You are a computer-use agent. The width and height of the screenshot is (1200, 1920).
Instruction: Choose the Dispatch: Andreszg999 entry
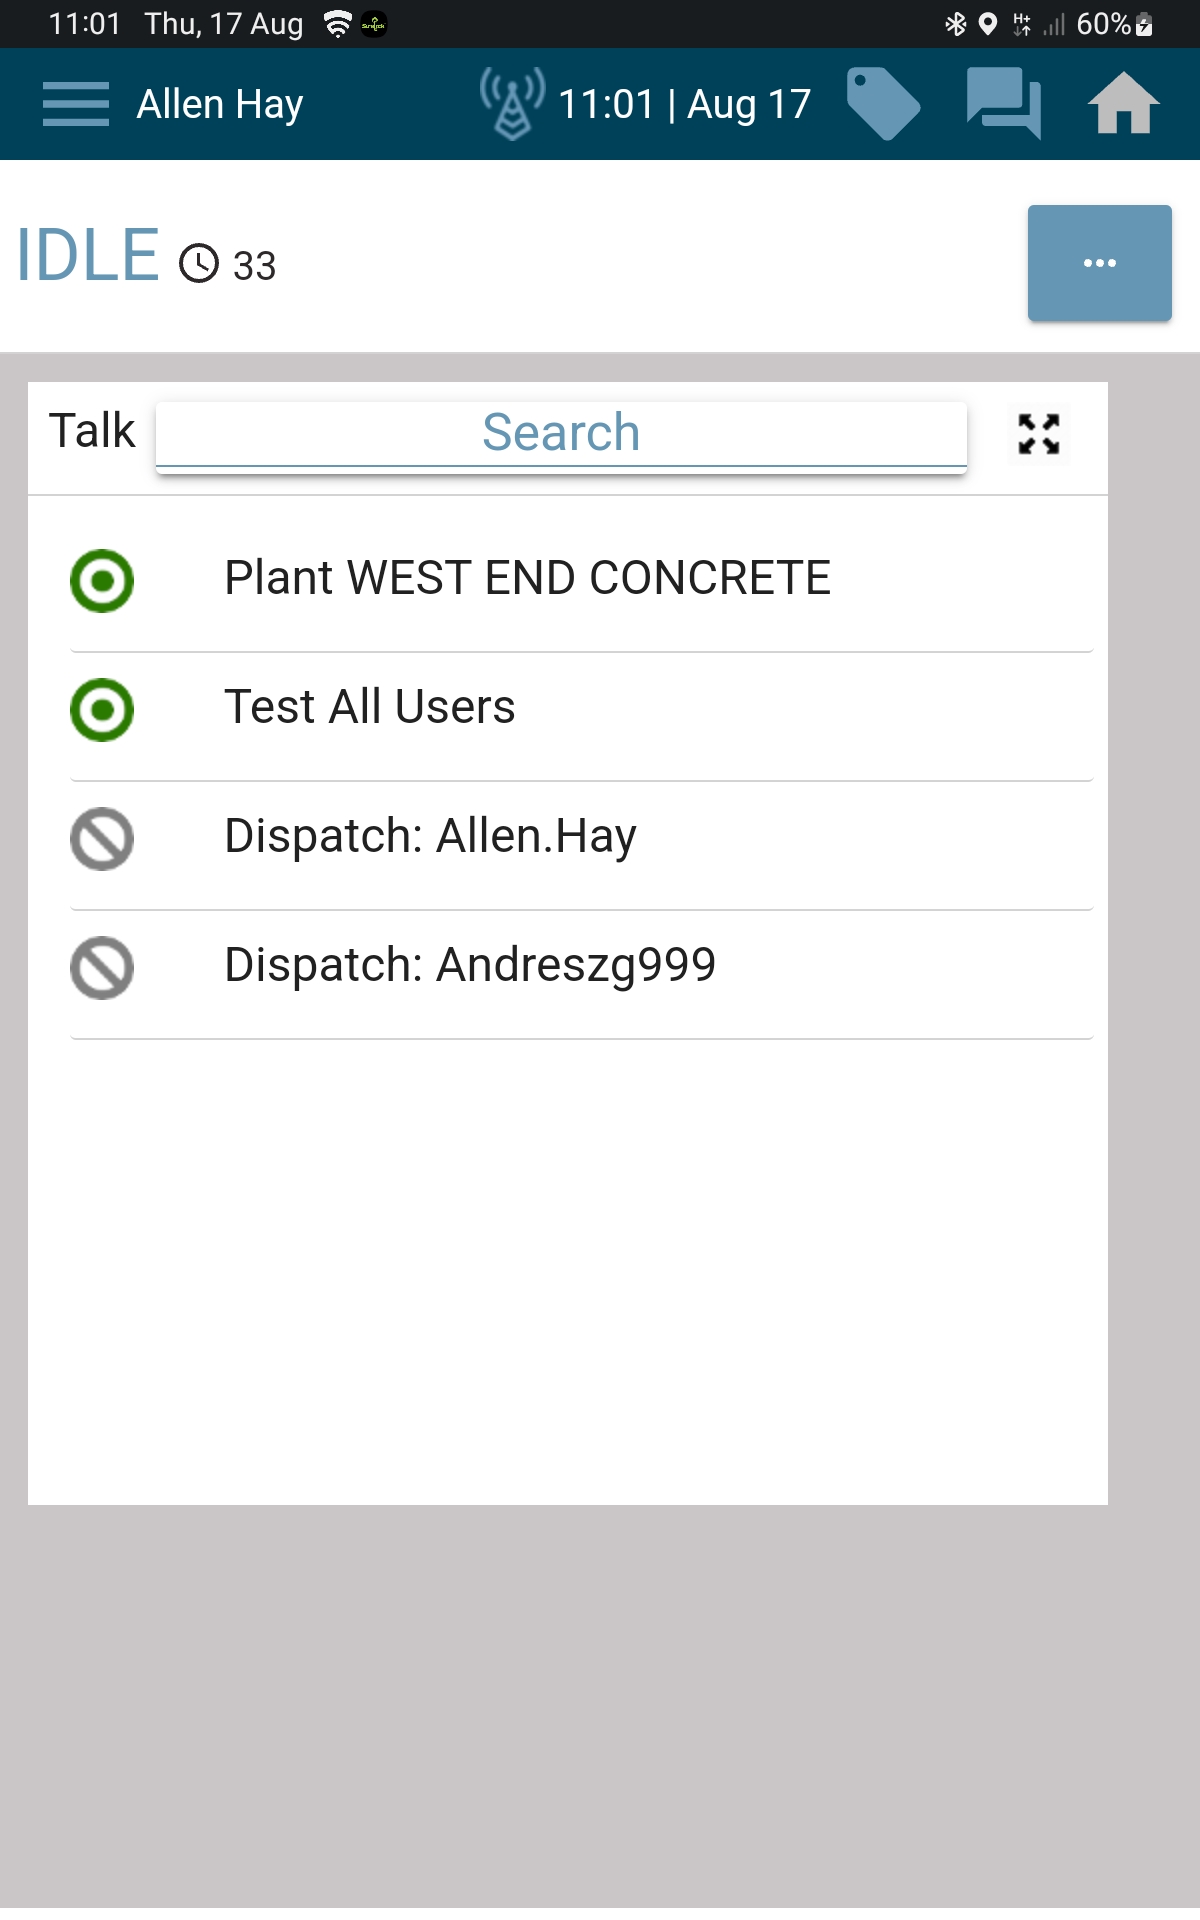pos(470,965)
